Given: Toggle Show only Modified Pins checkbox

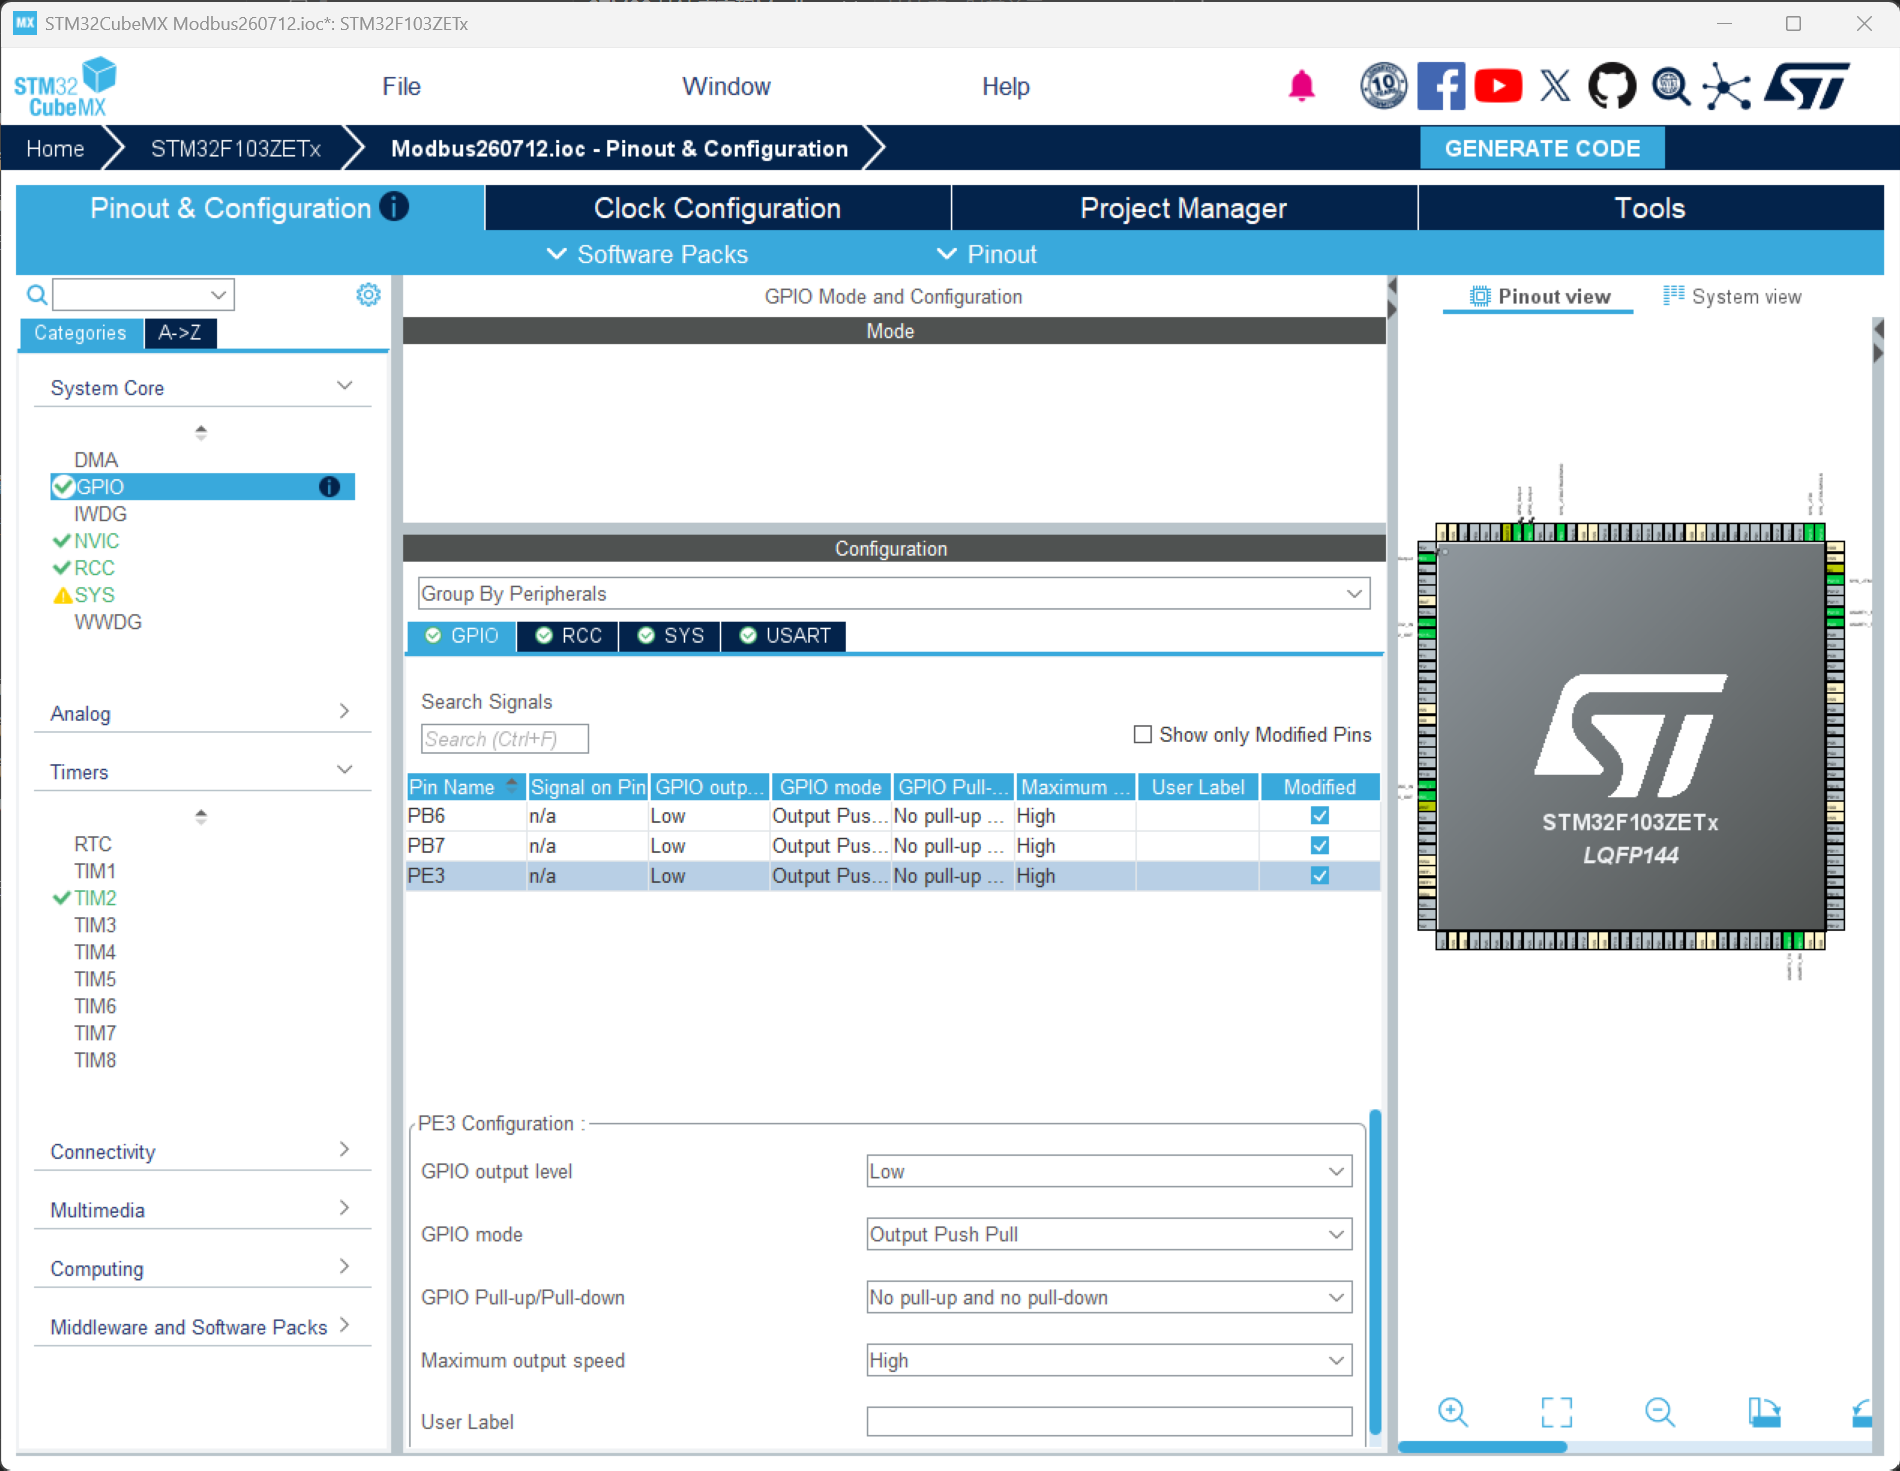Looking at the screenshot, I should coord(1143,734).
